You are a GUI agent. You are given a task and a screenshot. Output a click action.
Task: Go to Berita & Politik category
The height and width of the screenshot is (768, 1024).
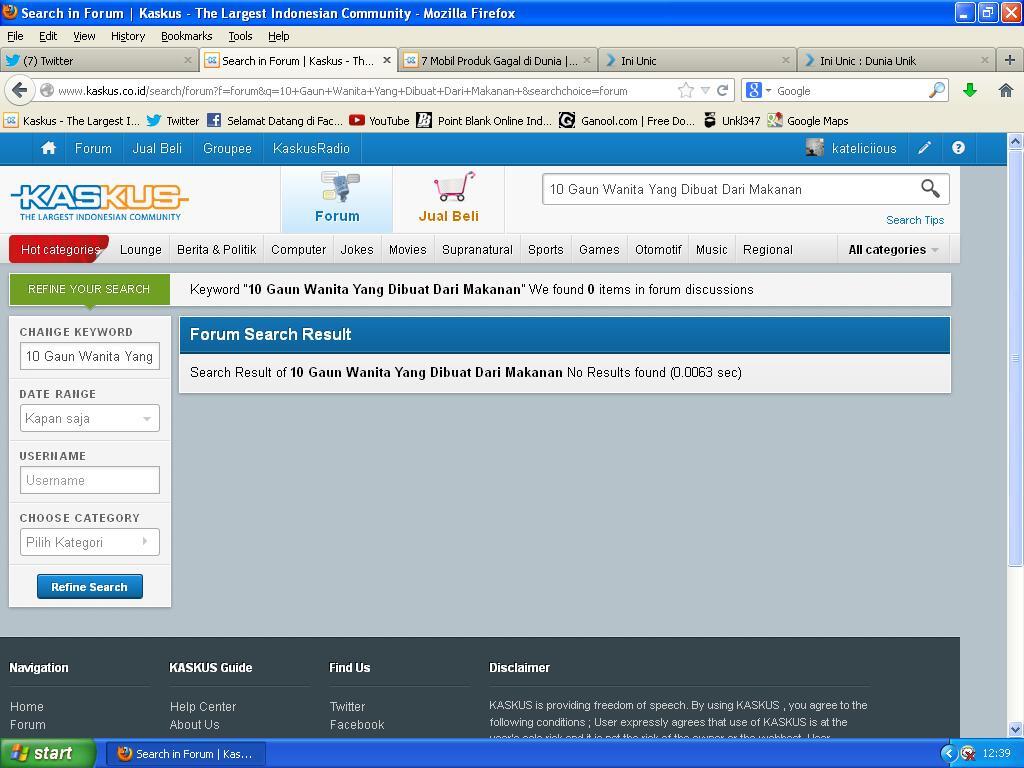click(216, 249)
